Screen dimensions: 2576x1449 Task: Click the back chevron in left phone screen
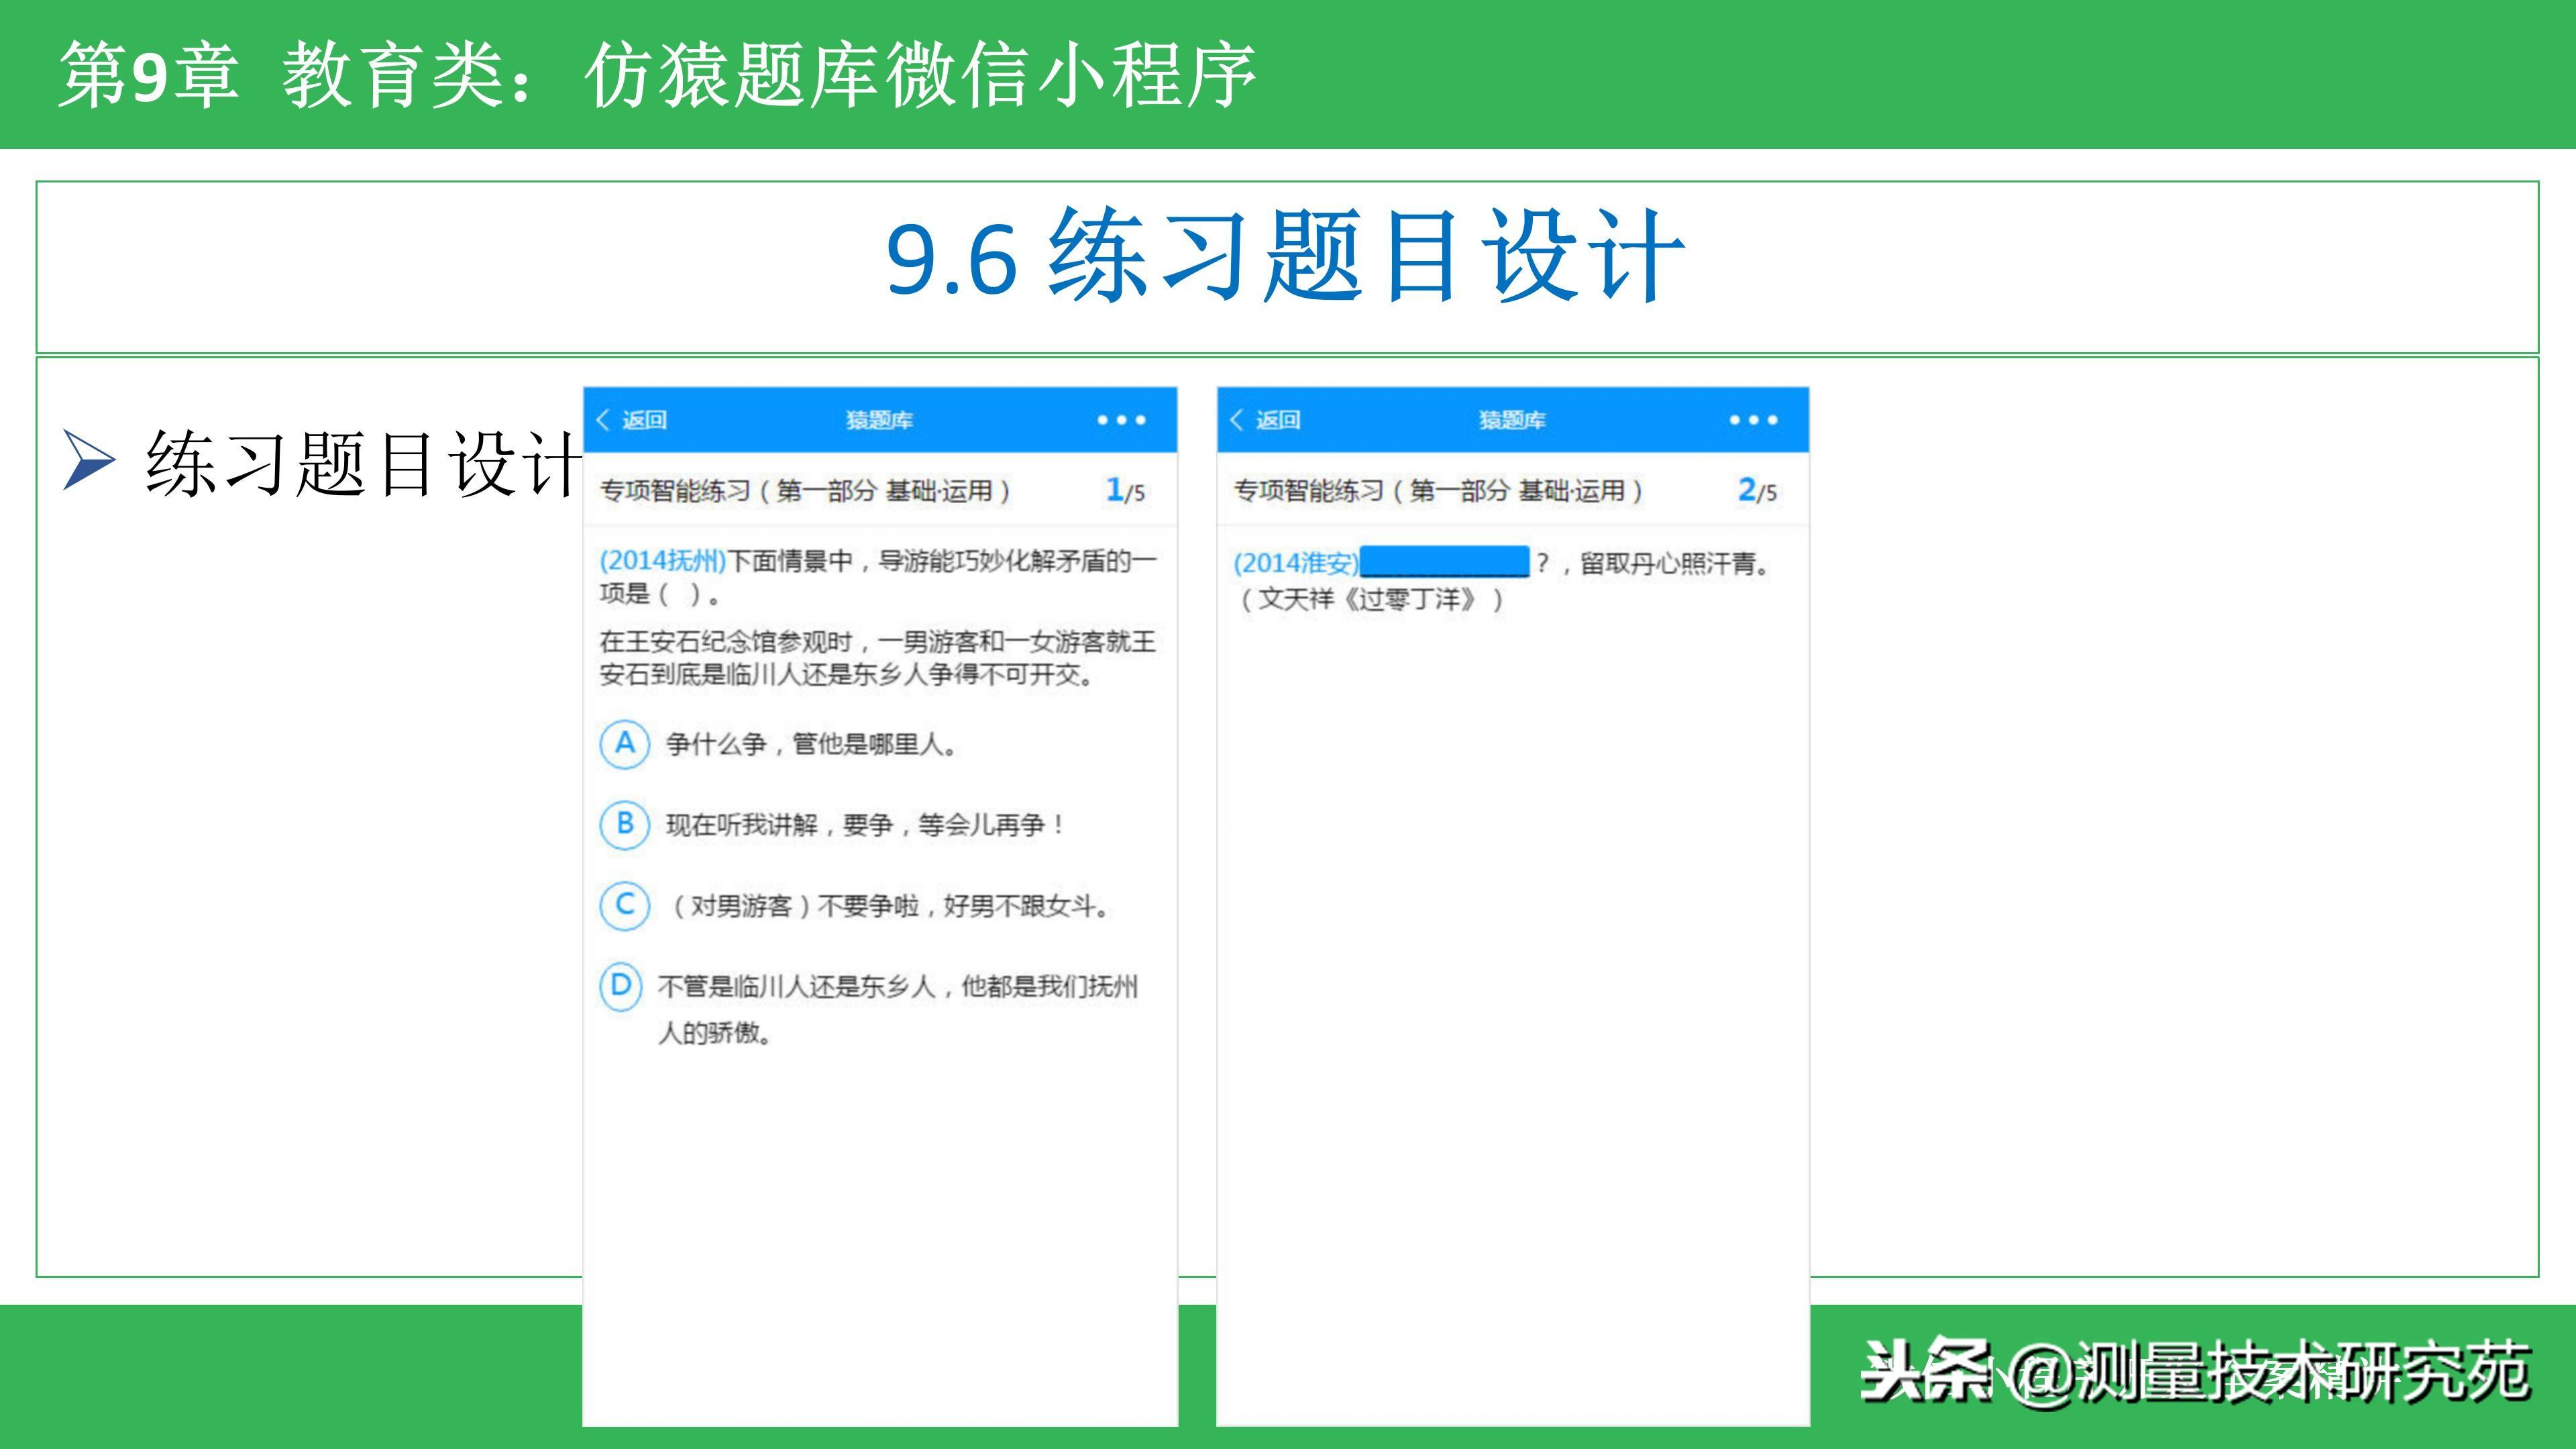click(x=603, y=420)
